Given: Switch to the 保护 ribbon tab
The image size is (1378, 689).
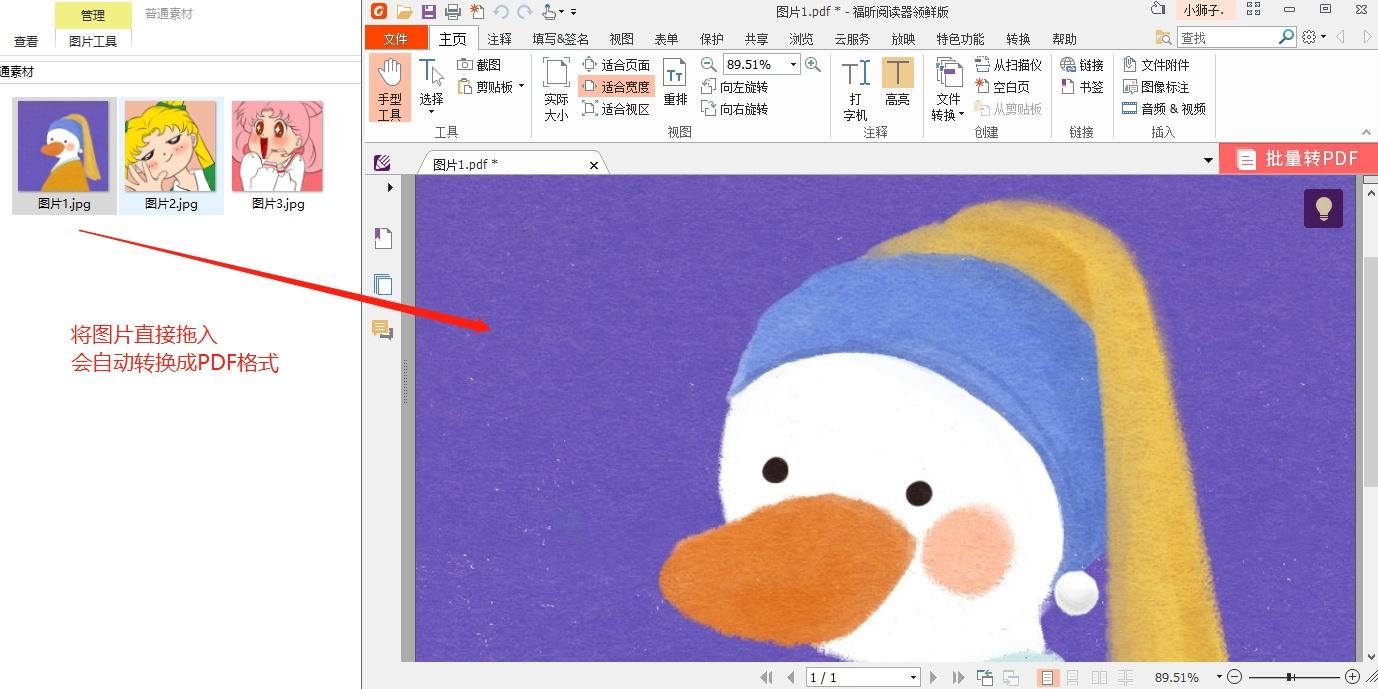Looking at the screenshot, I should [x=712, y=39].
